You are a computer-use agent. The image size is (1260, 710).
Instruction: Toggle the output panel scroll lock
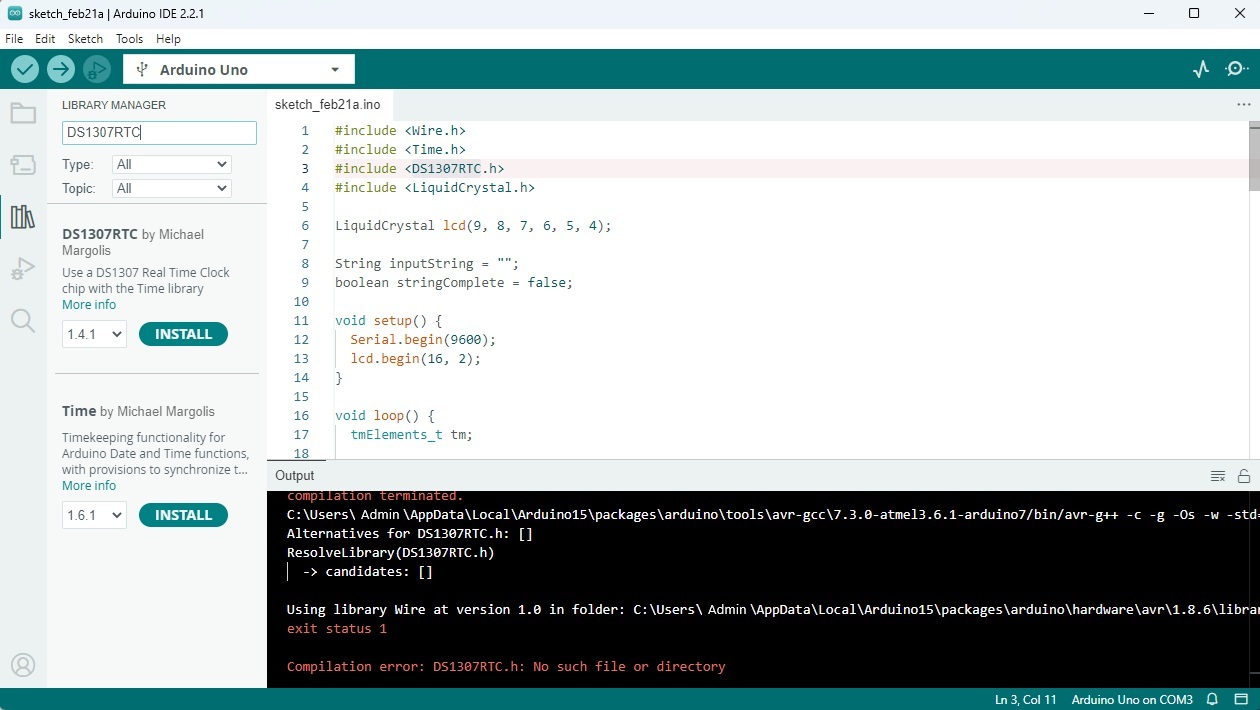click(1244, 476)
